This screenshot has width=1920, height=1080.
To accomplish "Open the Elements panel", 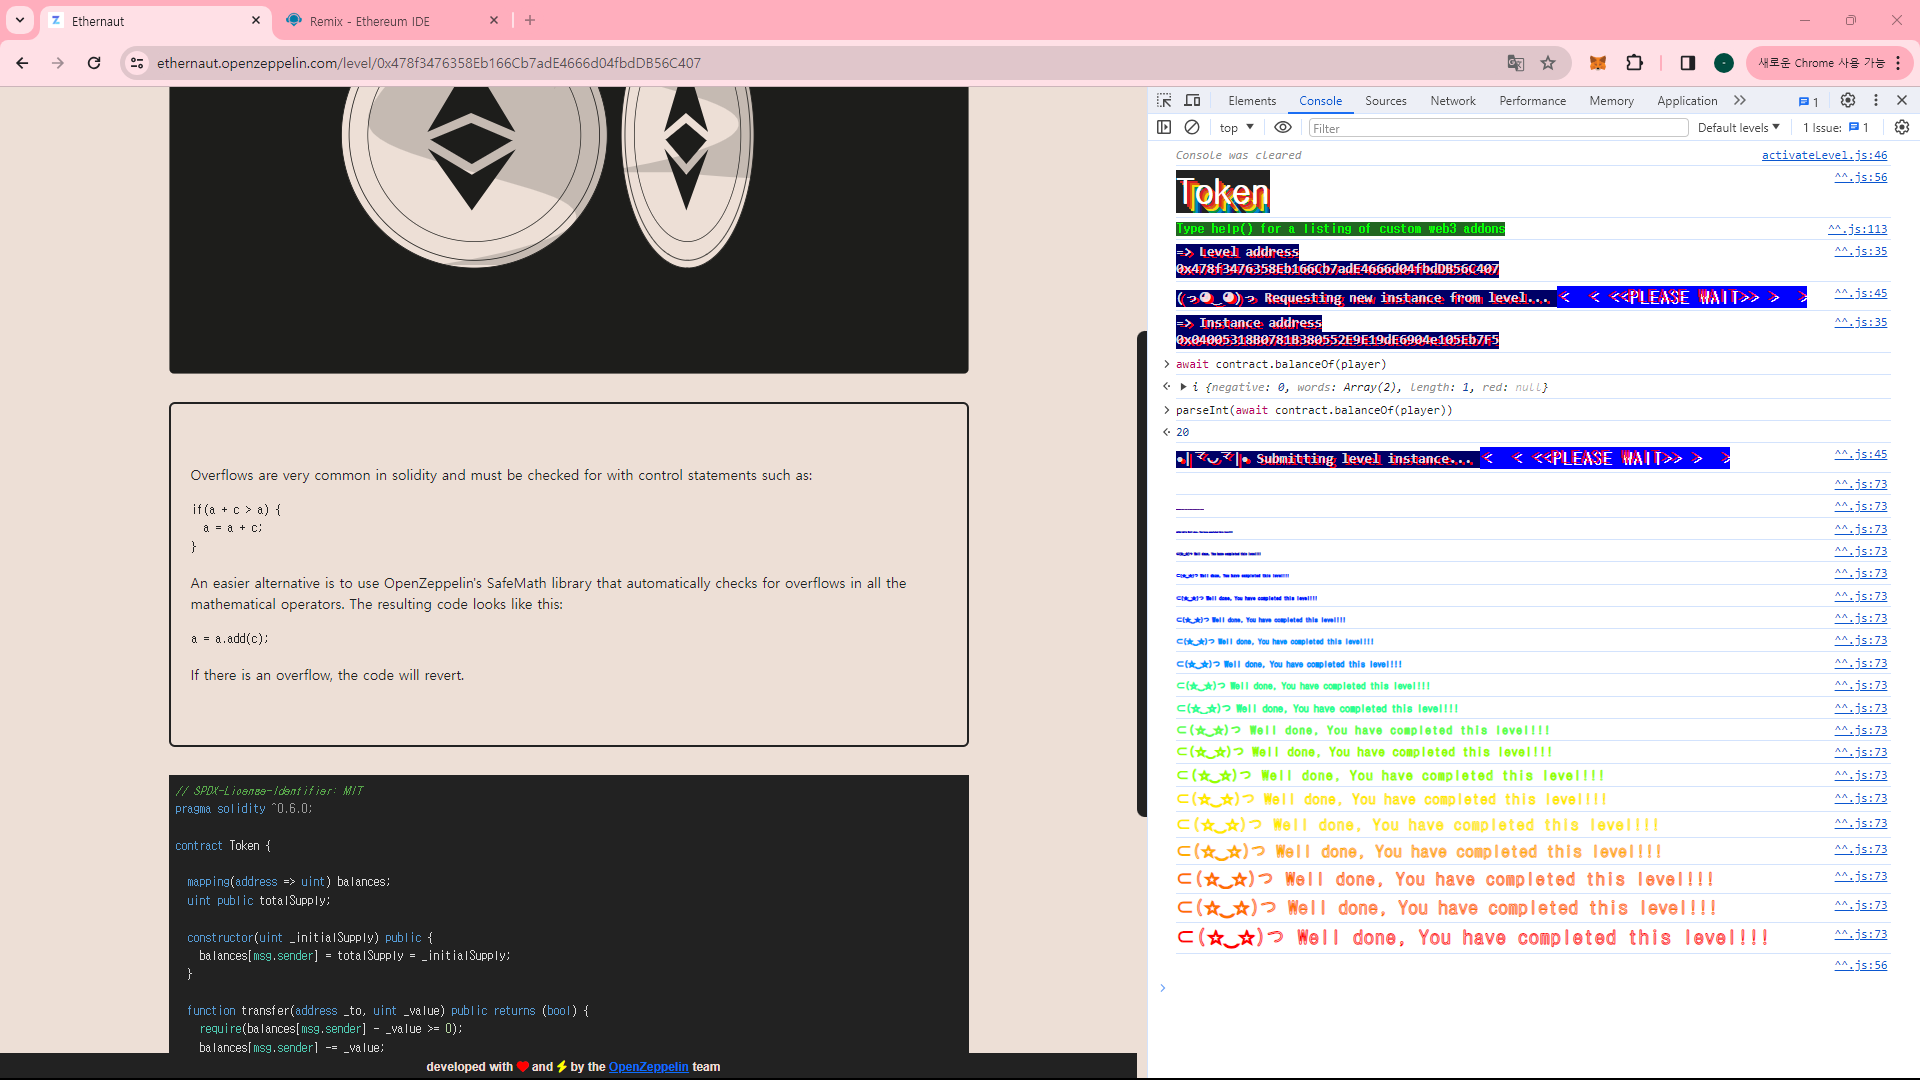I will click(1252, 101).
